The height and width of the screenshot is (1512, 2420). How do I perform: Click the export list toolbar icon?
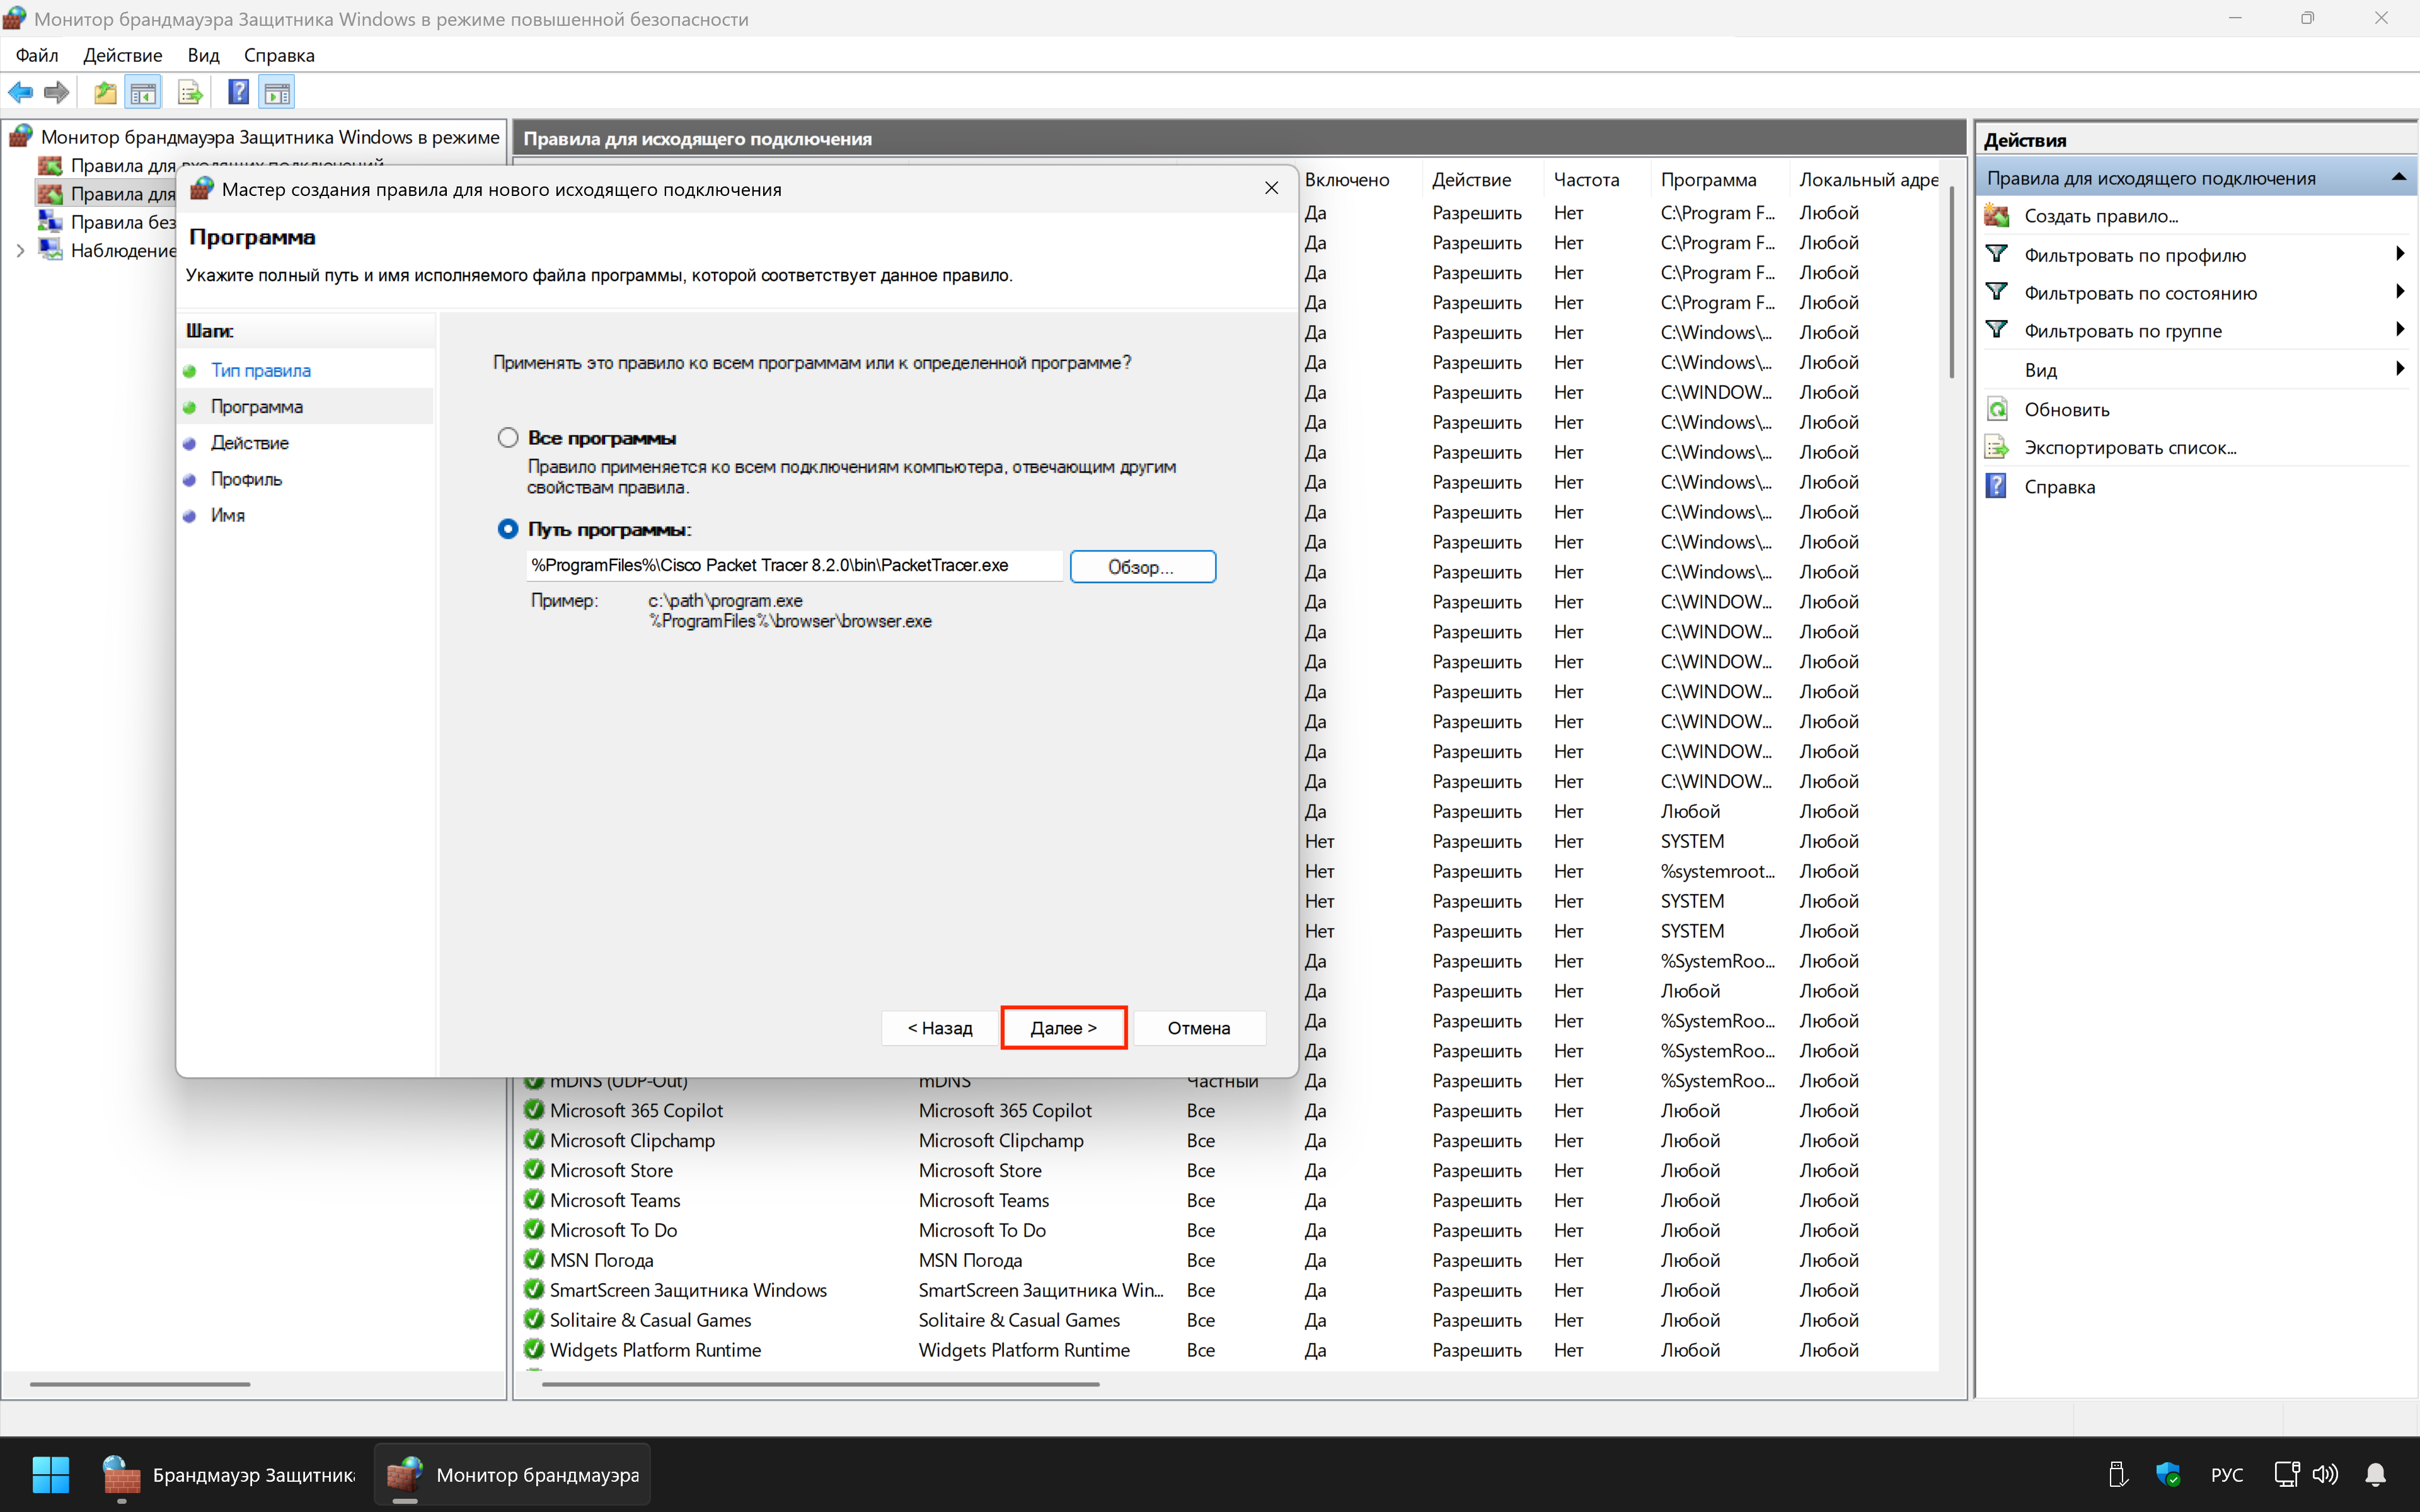[x=189, y=93]
